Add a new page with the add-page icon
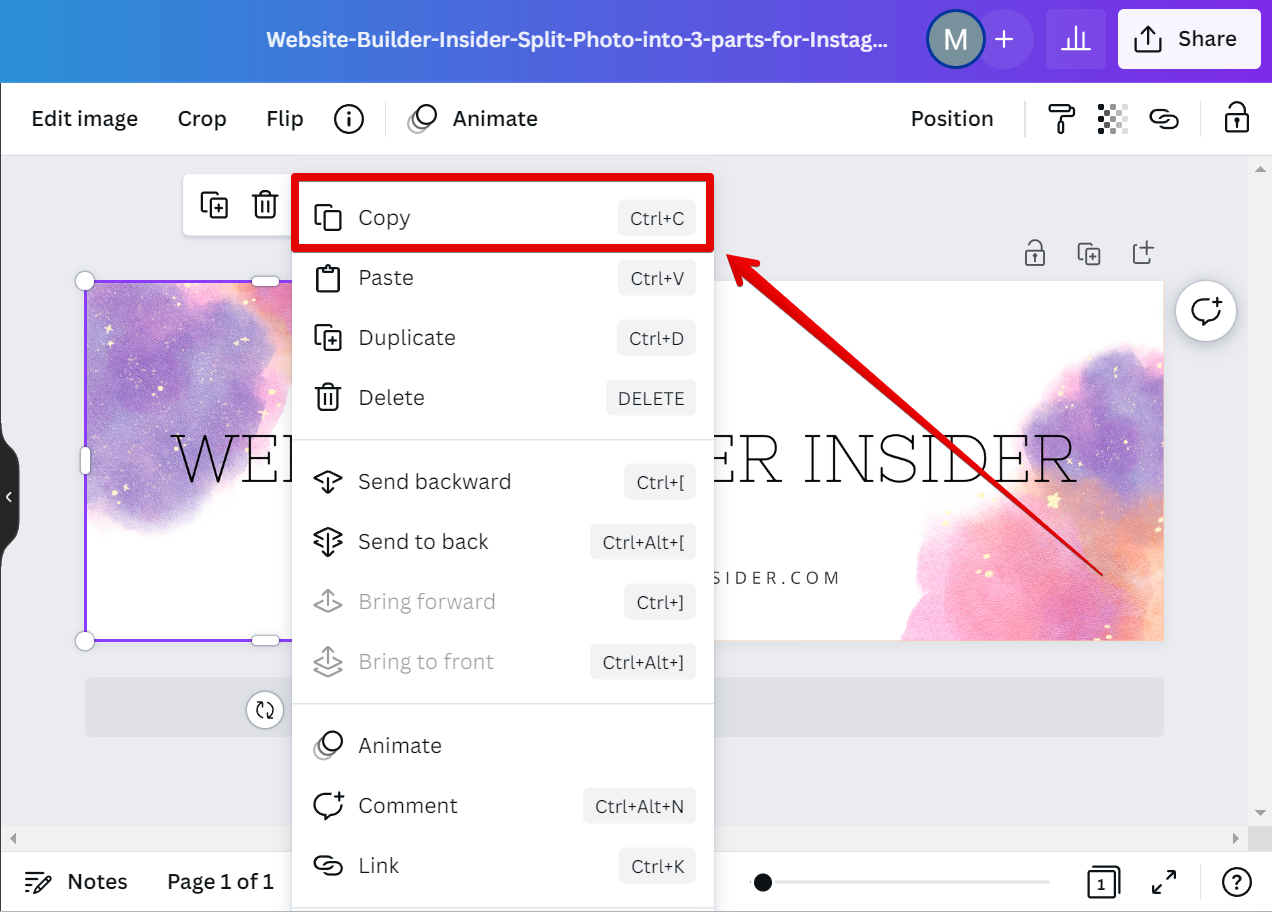 1143,253
